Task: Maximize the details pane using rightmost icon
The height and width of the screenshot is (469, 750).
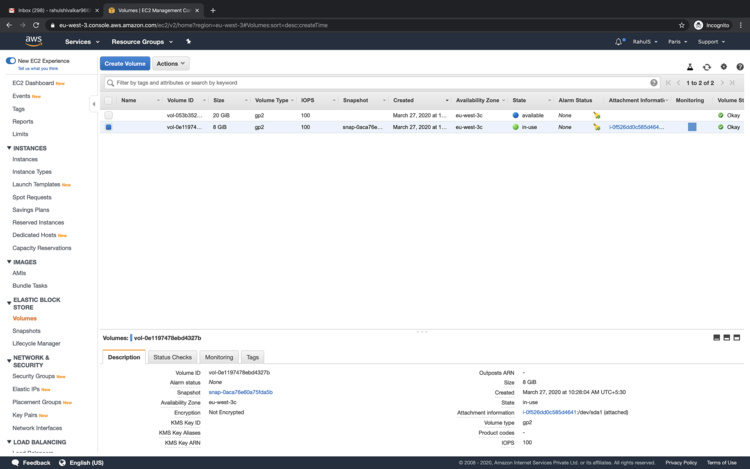Action: [737, 338]
